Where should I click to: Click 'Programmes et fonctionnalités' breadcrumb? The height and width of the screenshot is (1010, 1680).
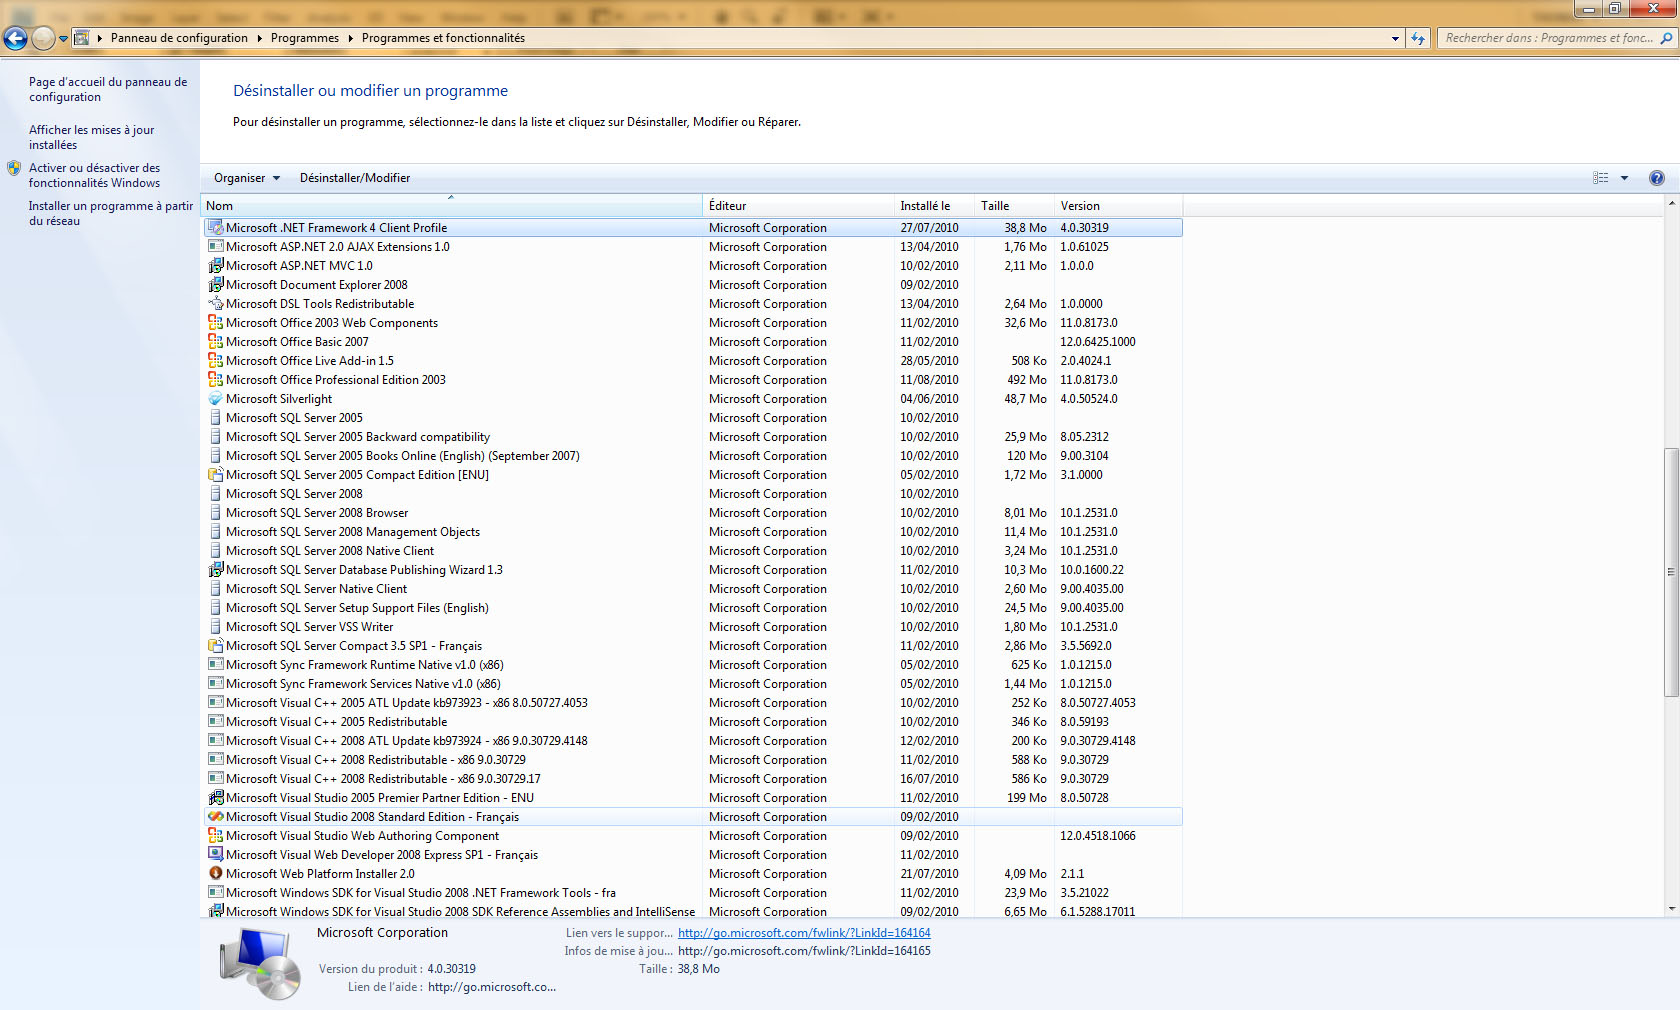coord(443,38)
